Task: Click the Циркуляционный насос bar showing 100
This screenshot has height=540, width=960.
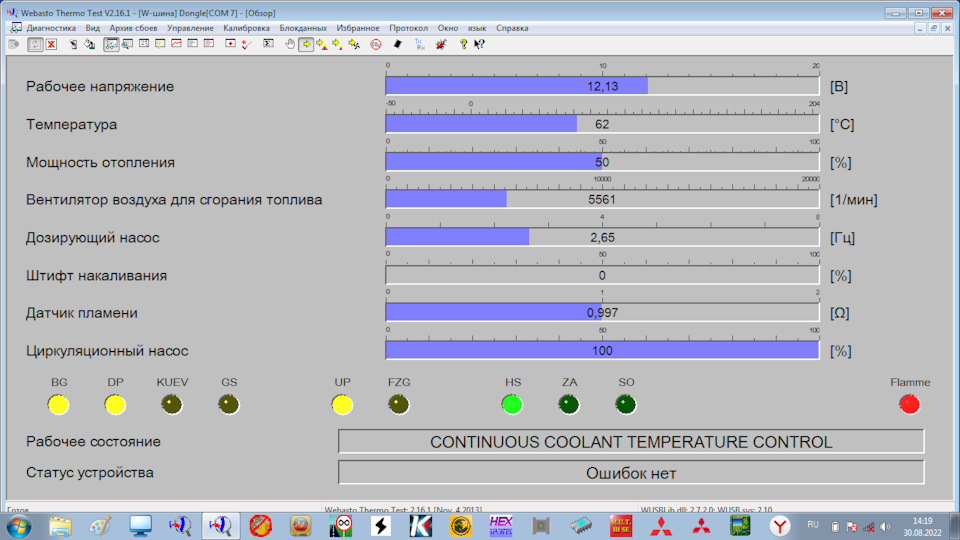Action: tap(602, 351)
